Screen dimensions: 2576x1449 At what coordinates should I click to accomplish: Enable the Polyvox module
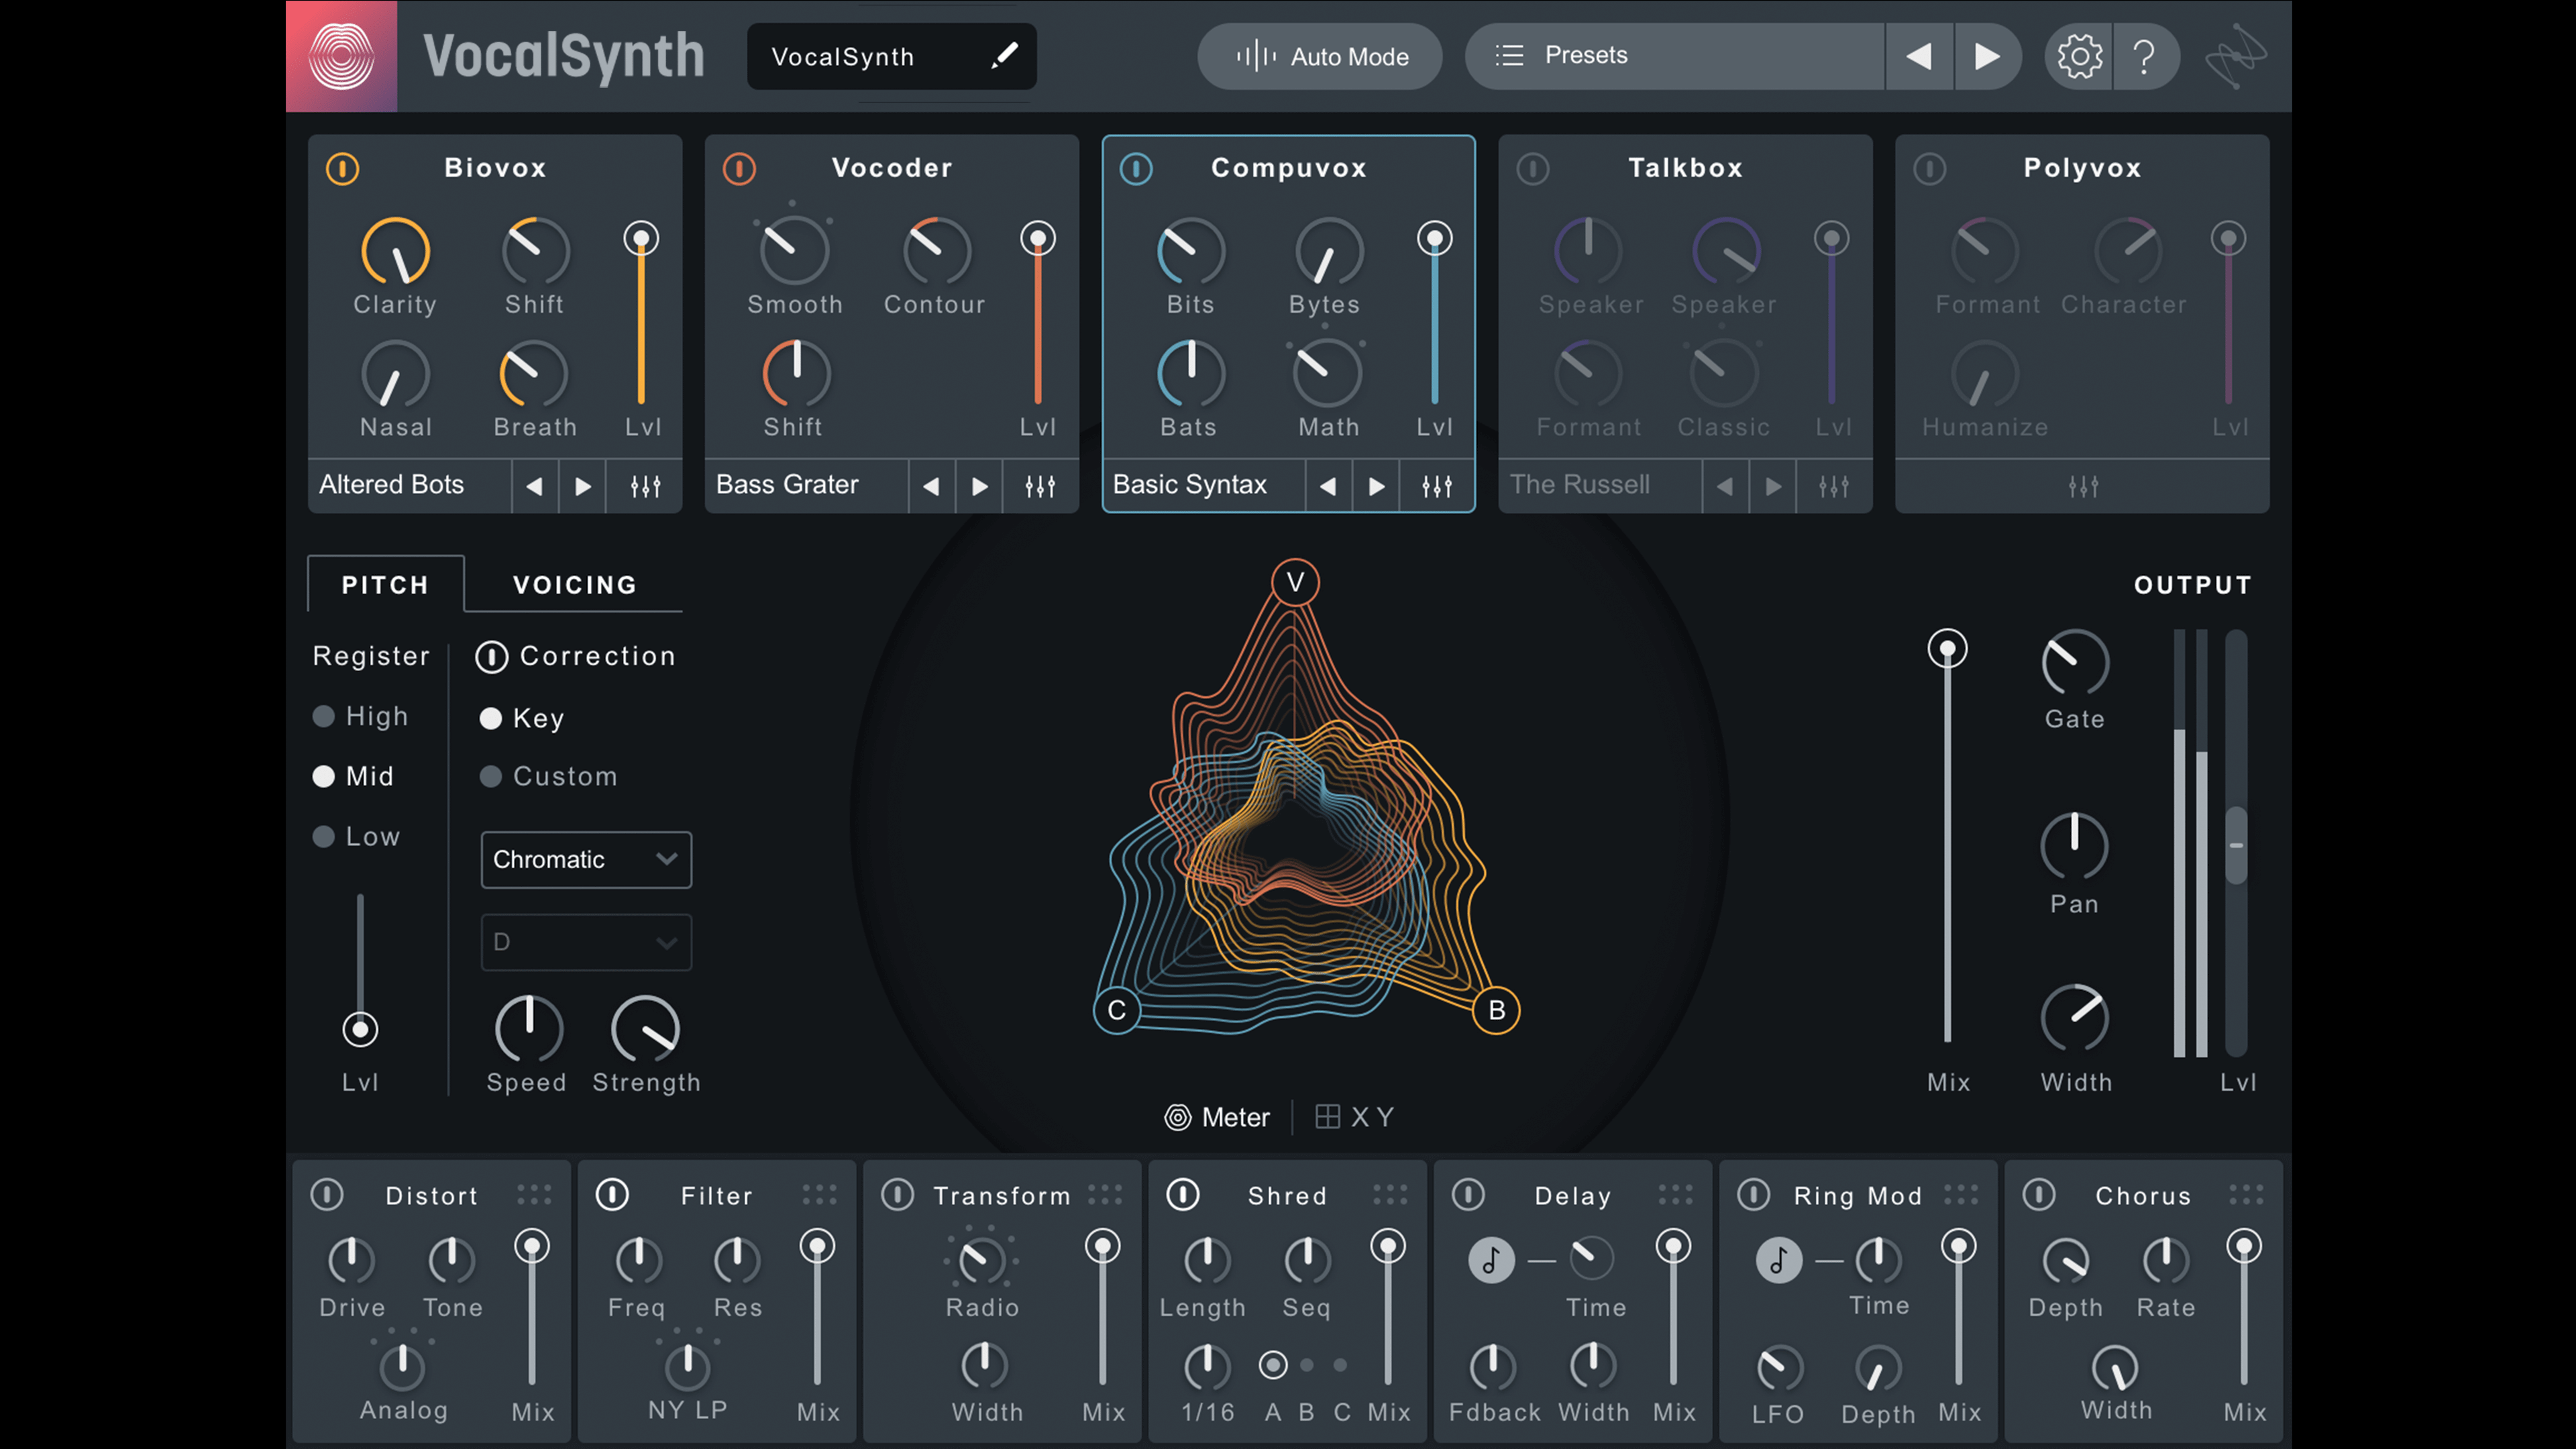tap(1930, 168)
